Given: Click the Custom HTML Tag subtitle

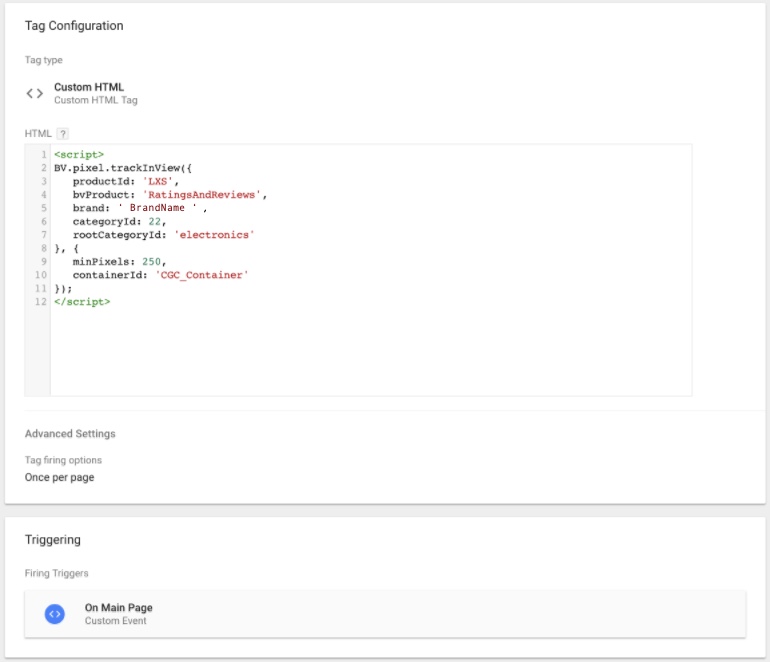Looking at the screenshot, I should point(96,100).
